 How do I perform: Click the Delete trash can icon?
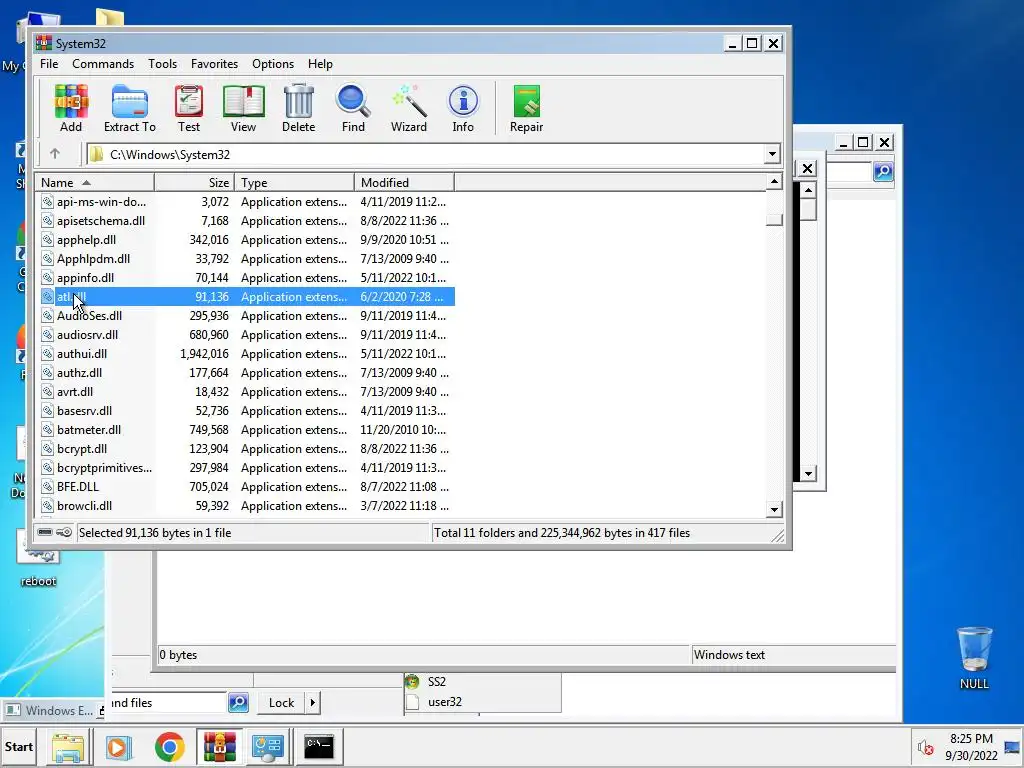[x=298, y=108]
